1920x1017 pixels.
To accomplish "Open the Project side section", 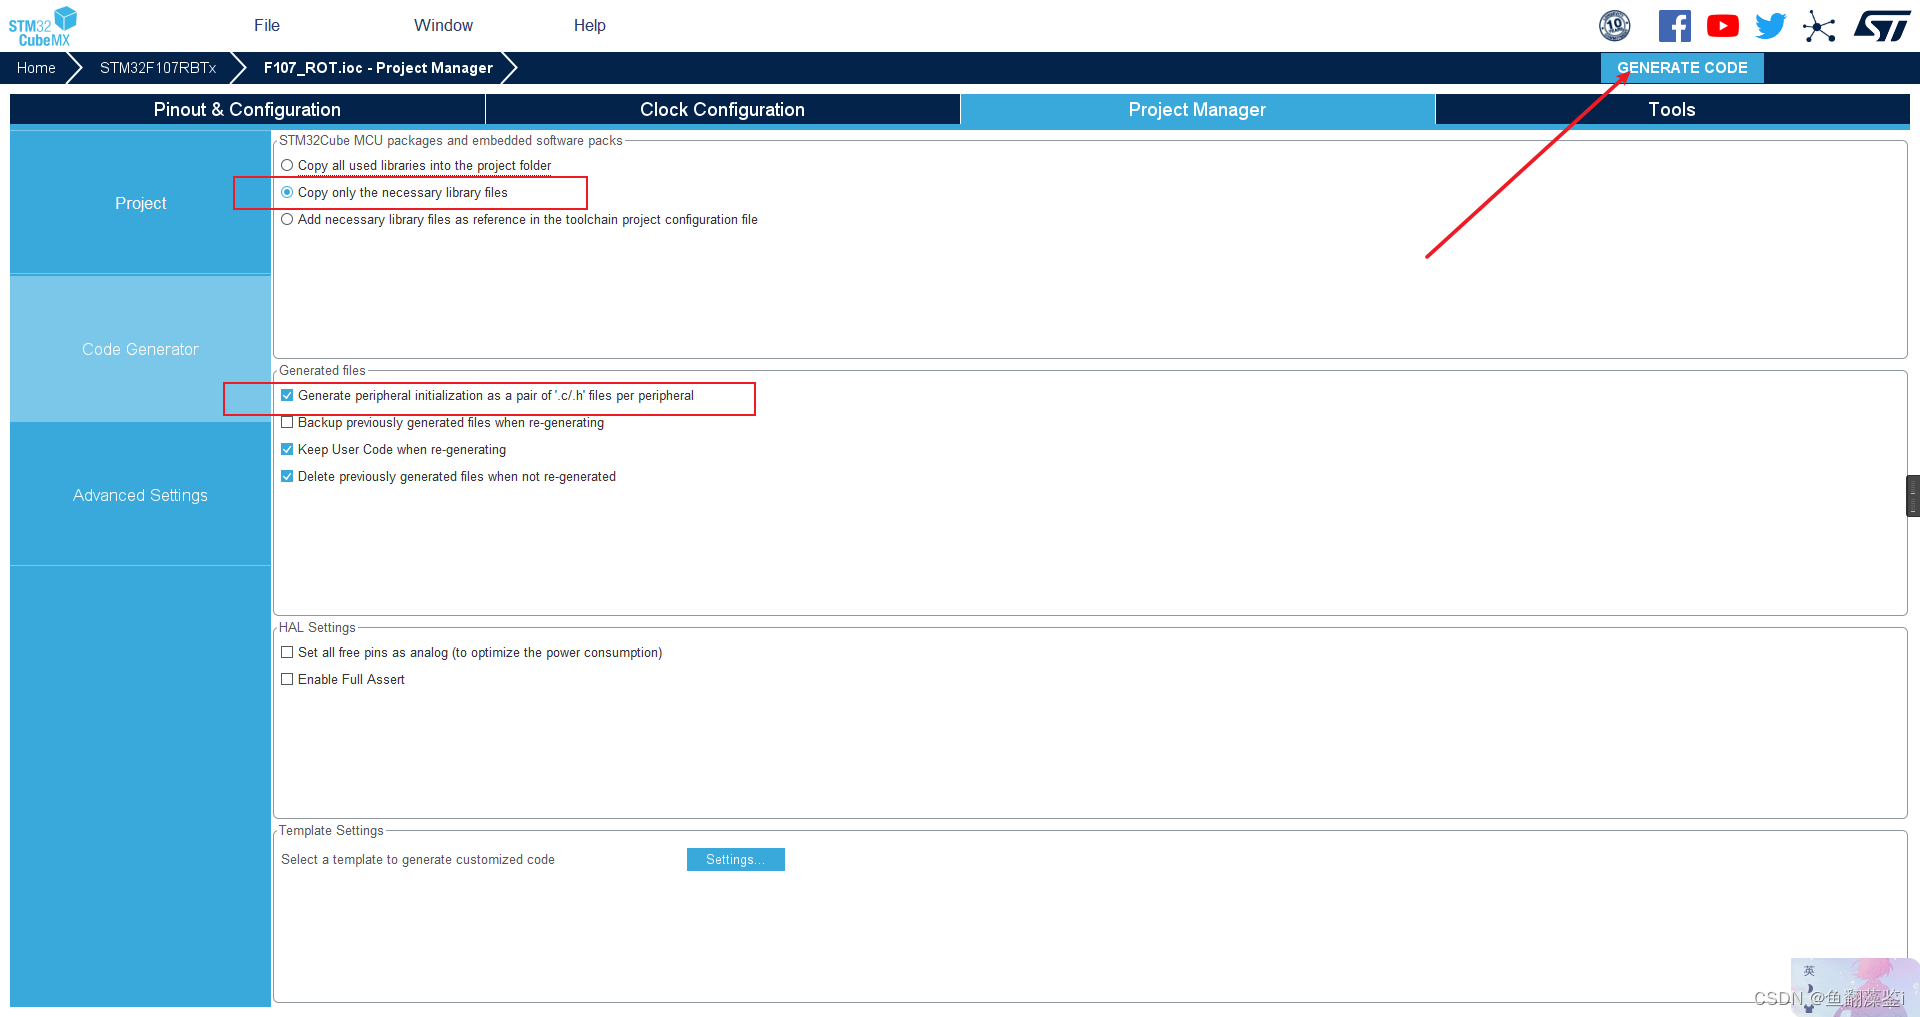I will (140, 203).
